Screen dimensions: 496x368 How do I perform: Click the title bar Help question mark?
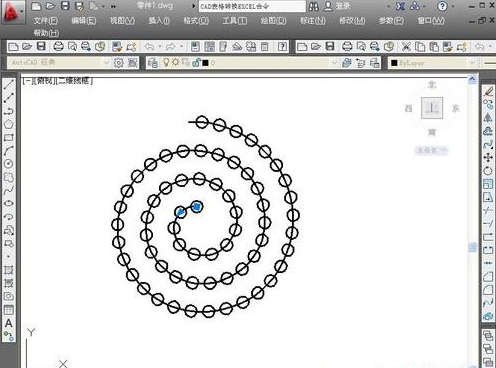pyautogui.click(x=442, y=6)
